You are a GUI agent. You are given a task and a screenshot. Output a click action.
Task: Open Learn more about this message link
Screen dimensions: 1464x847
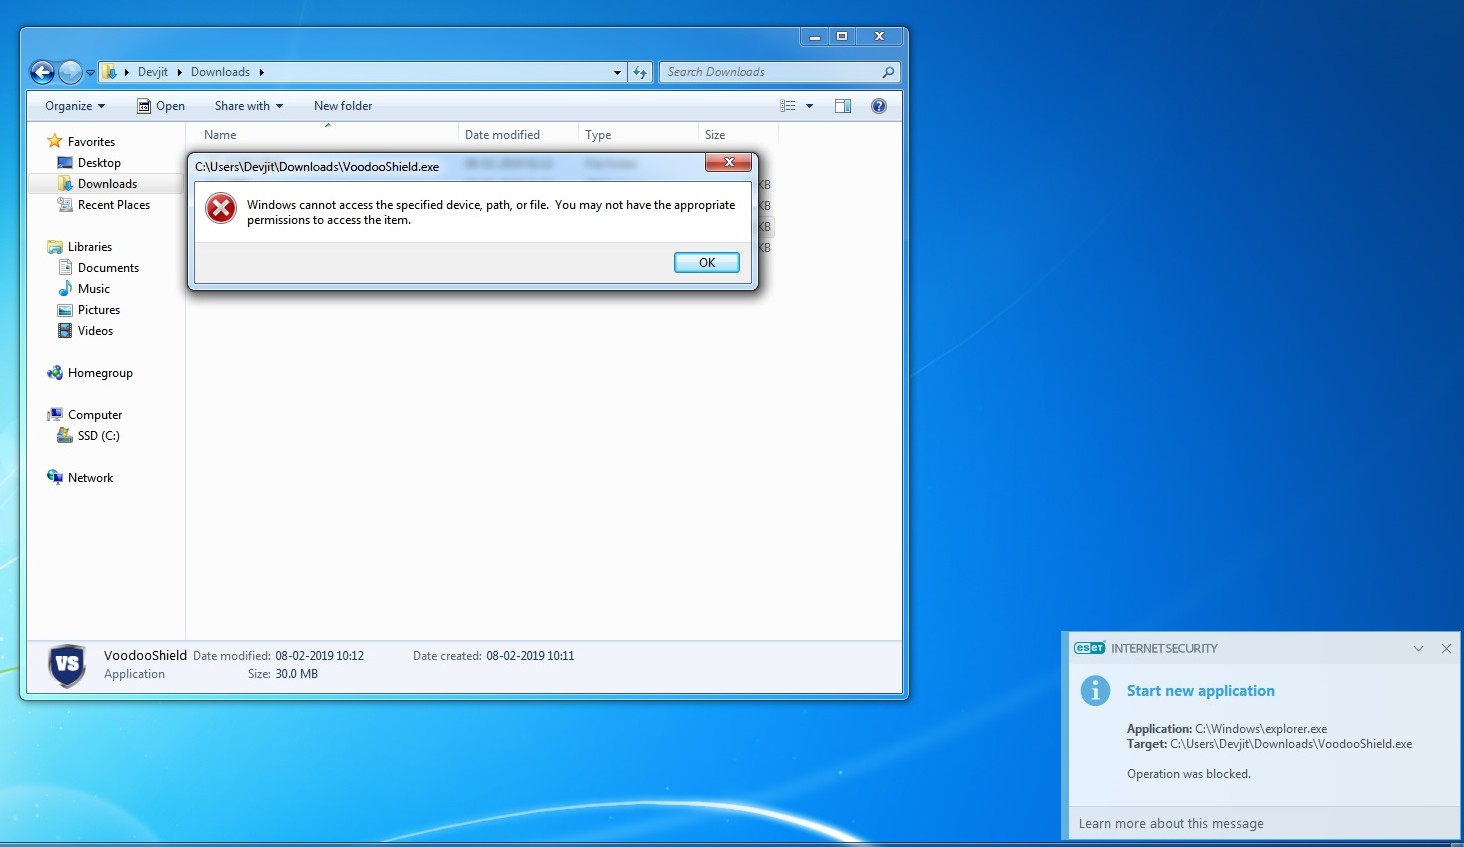[x=1171, y=824]
